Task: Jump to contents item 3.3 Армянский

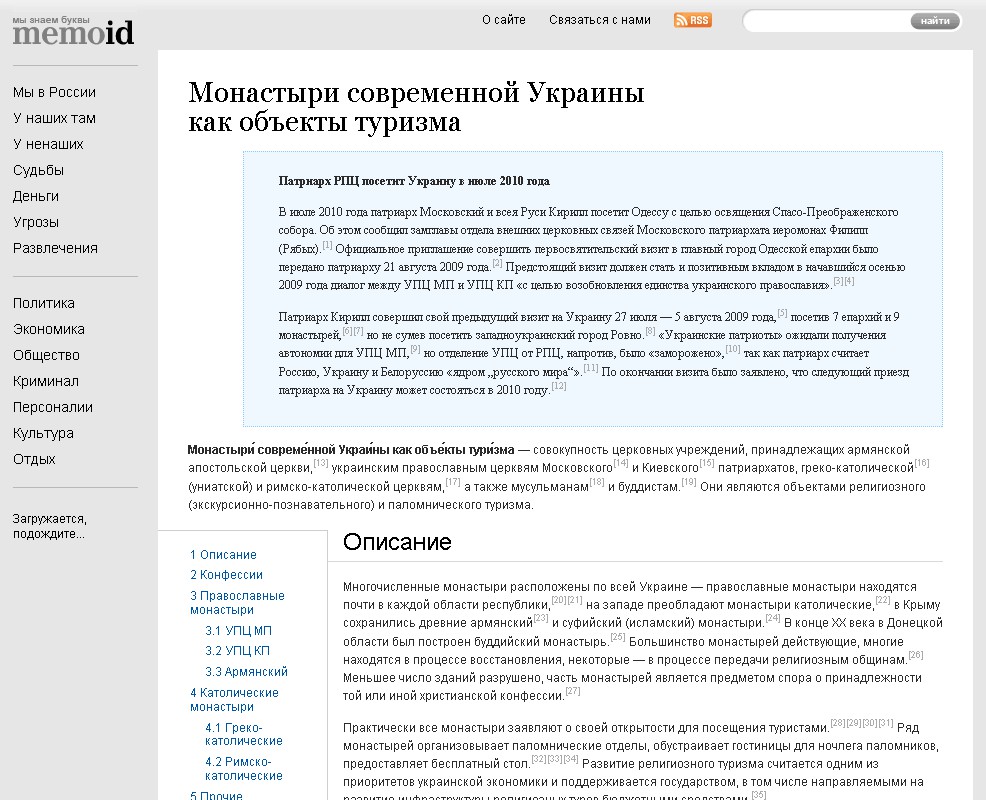Action: coord(246,672)
